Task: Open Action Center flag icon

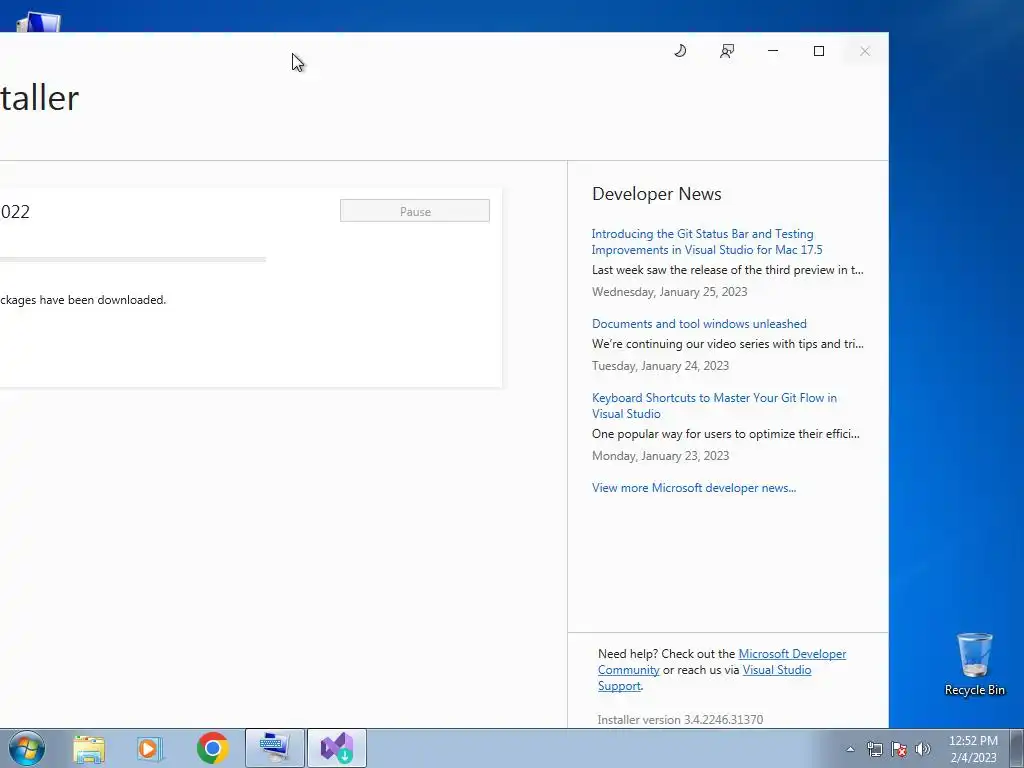Action: coord(899,749)
